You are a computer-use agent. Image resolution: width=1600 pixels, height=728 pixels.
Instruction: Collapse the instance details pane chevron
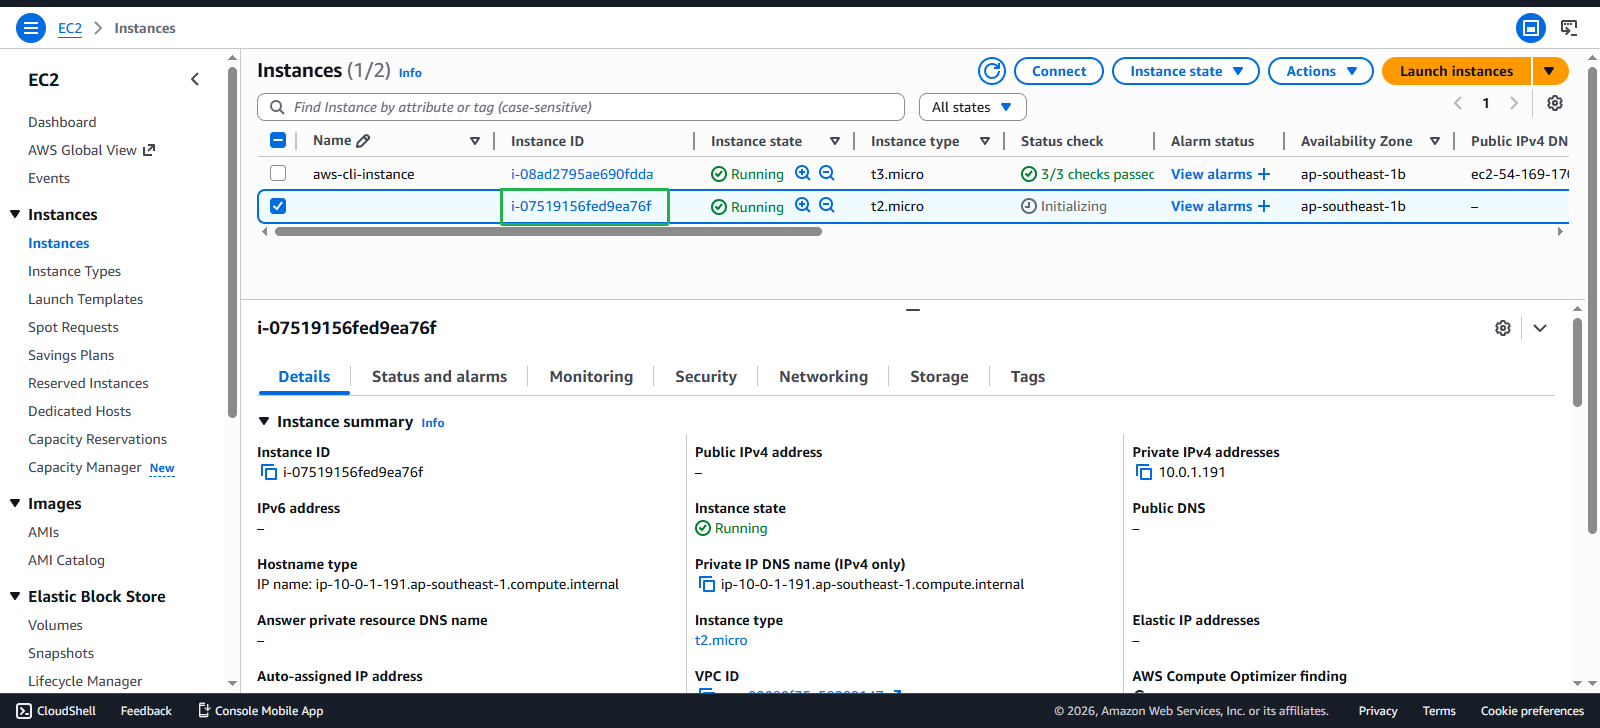coord(1540,328)
